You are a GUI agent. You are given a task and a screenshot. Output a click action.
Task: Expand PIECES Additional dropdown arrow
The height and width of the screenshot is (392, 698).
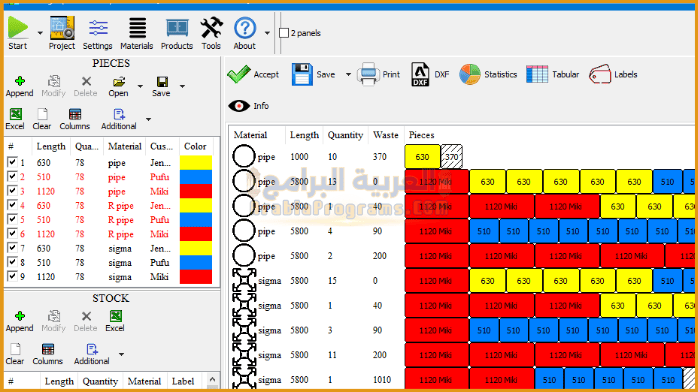pos(148,119)
